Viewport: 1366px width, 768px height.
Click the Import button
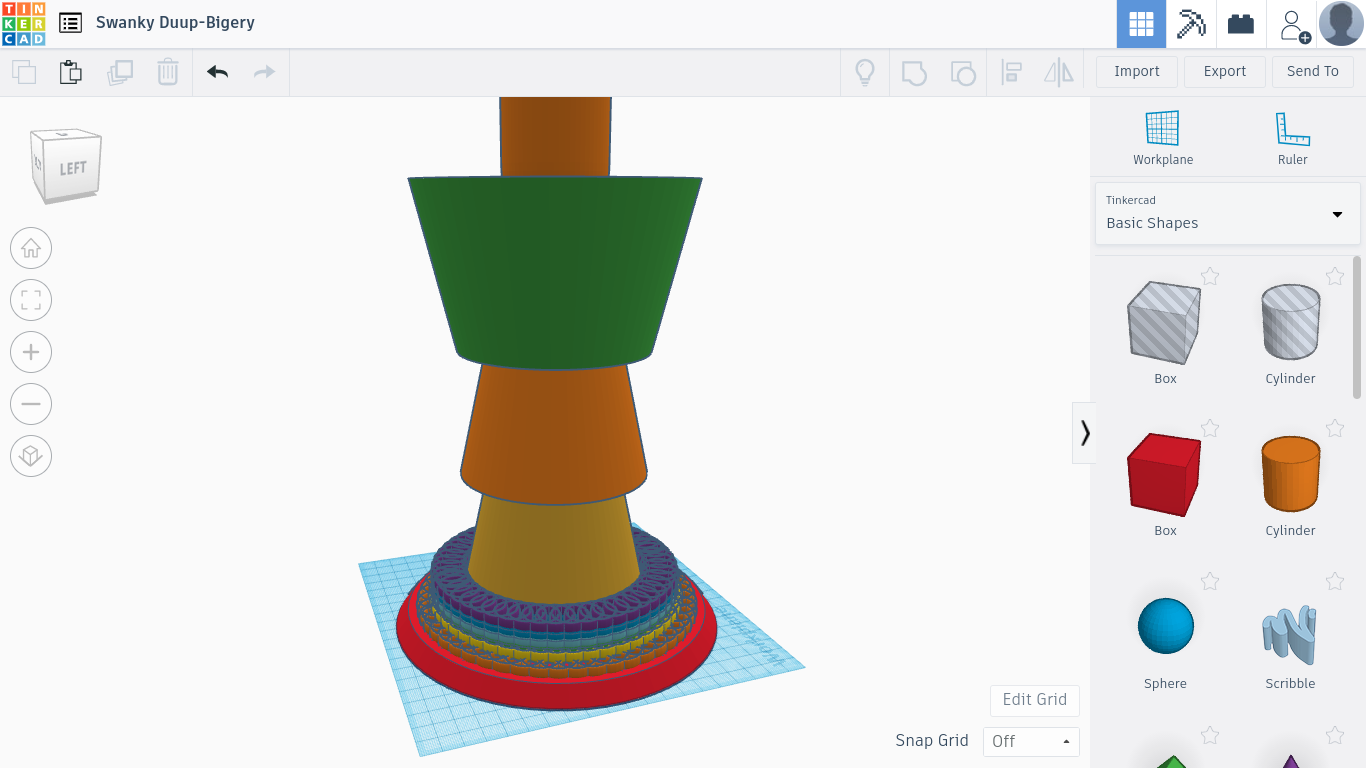tap(1137, 71)
